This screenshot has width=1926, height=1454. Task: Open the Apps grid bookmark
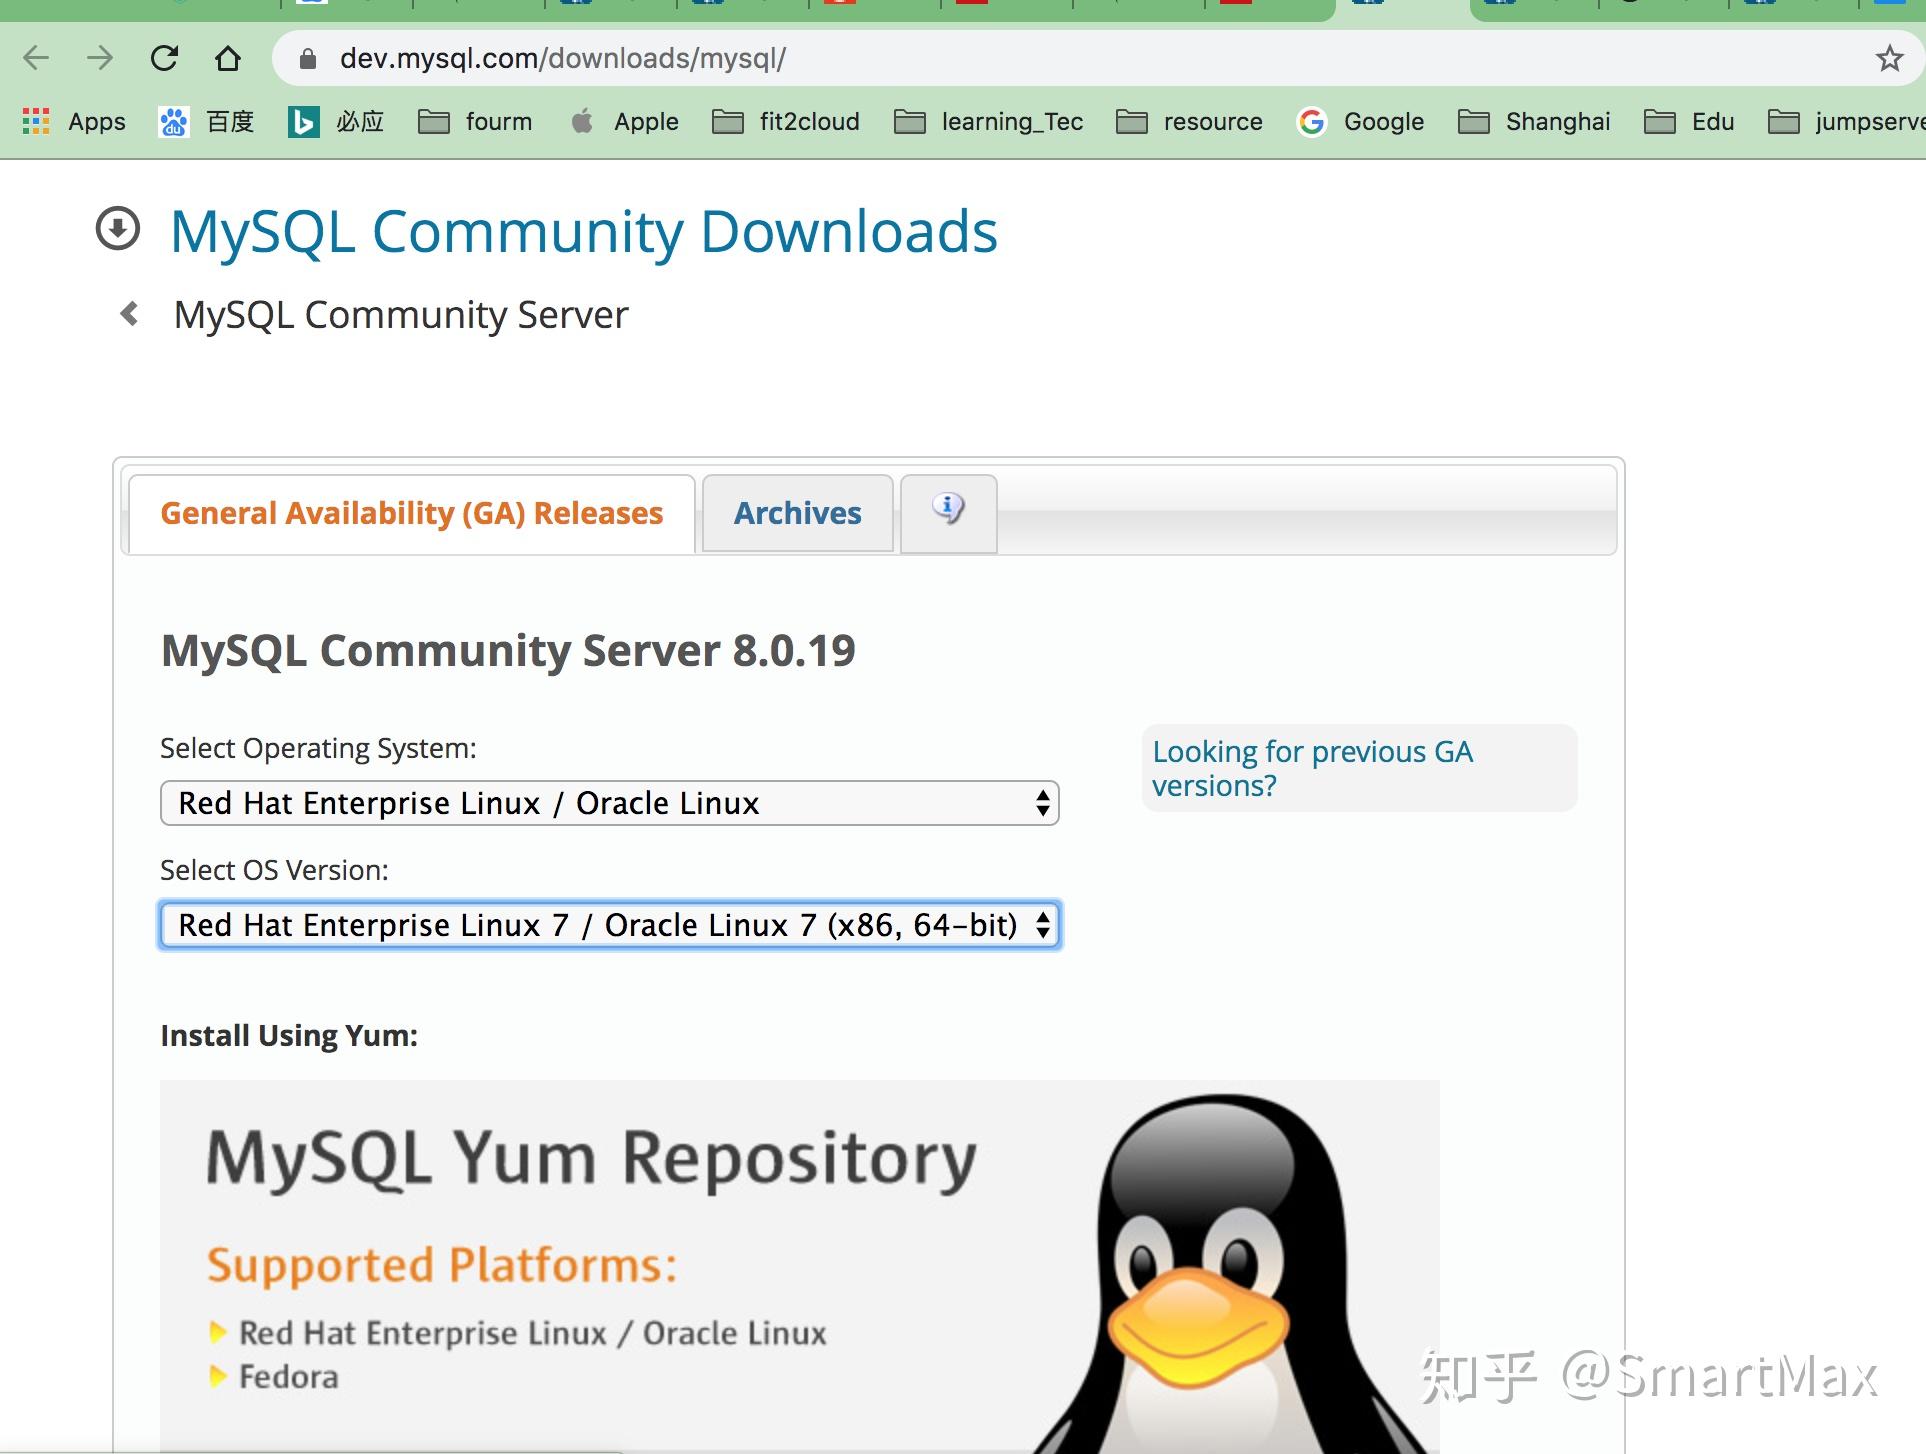pos(74,122)
